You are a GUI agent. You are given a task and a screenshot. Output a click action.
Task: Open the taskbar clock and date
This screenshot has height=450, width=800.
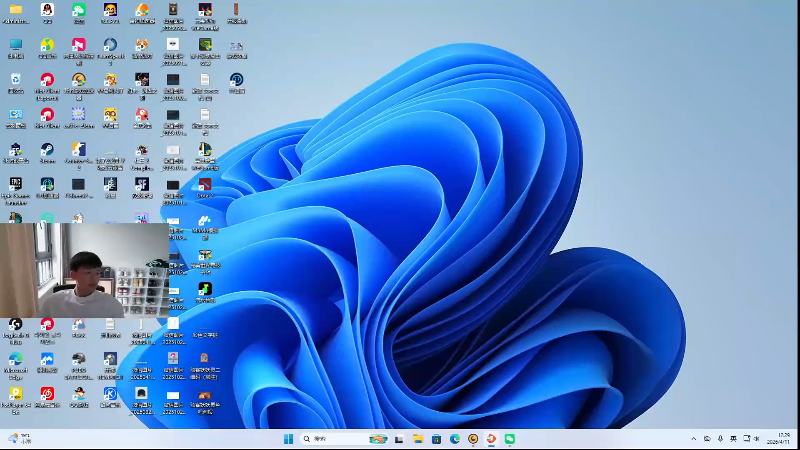(783, 439)
